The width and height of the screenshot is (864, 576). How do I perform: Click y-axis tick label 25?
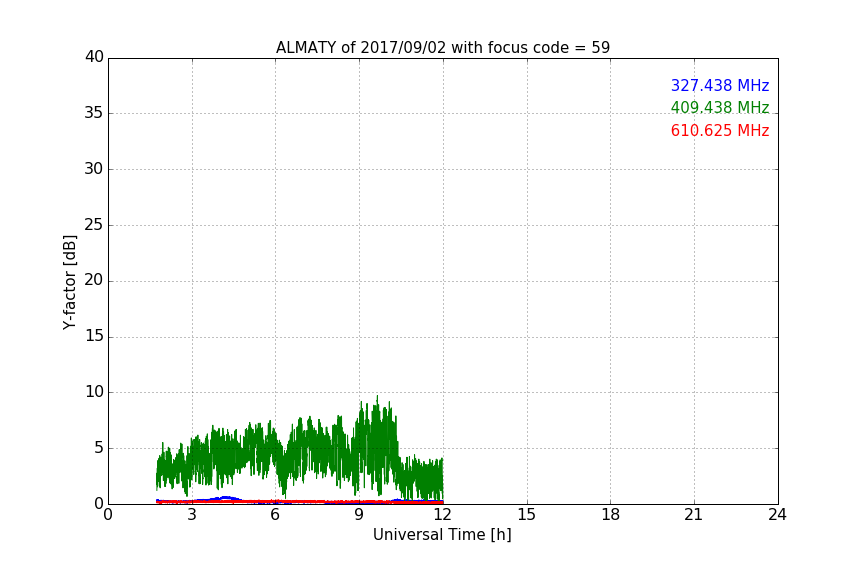coord(94,224)
